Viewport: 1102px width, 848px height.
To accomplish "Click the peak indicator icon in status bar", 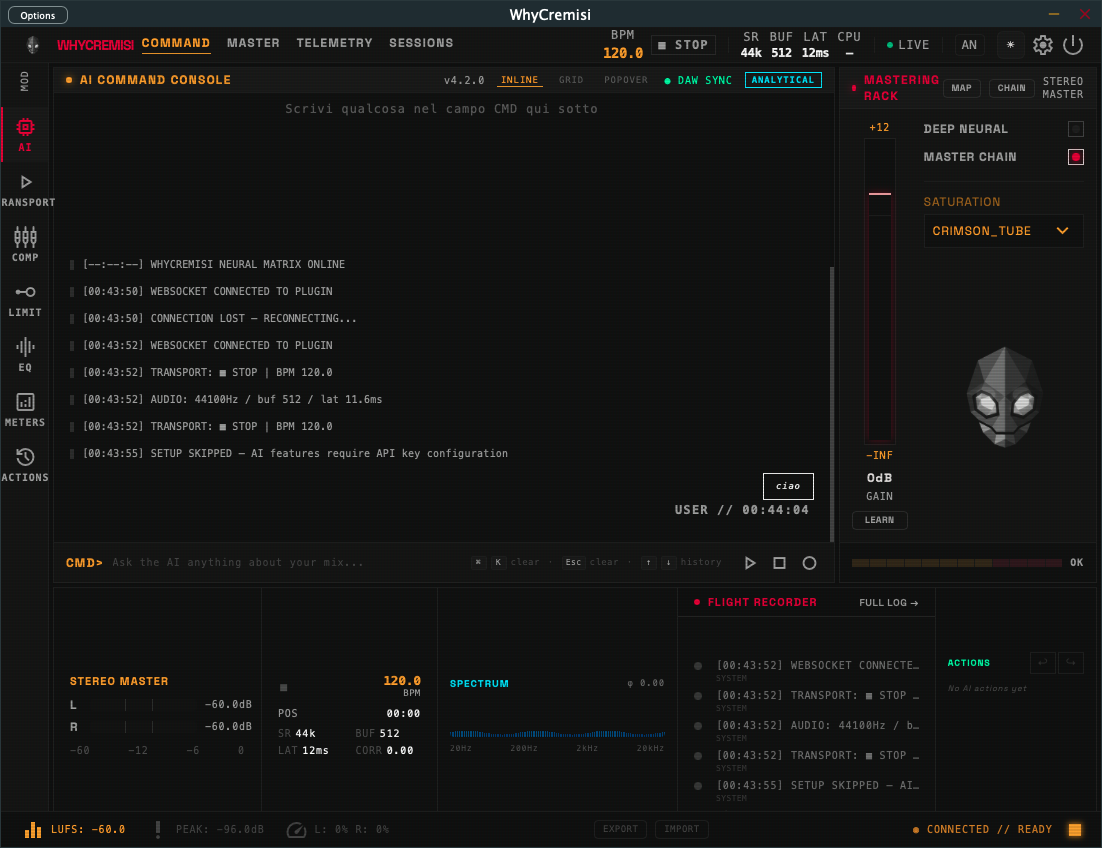I will [158, 830].
